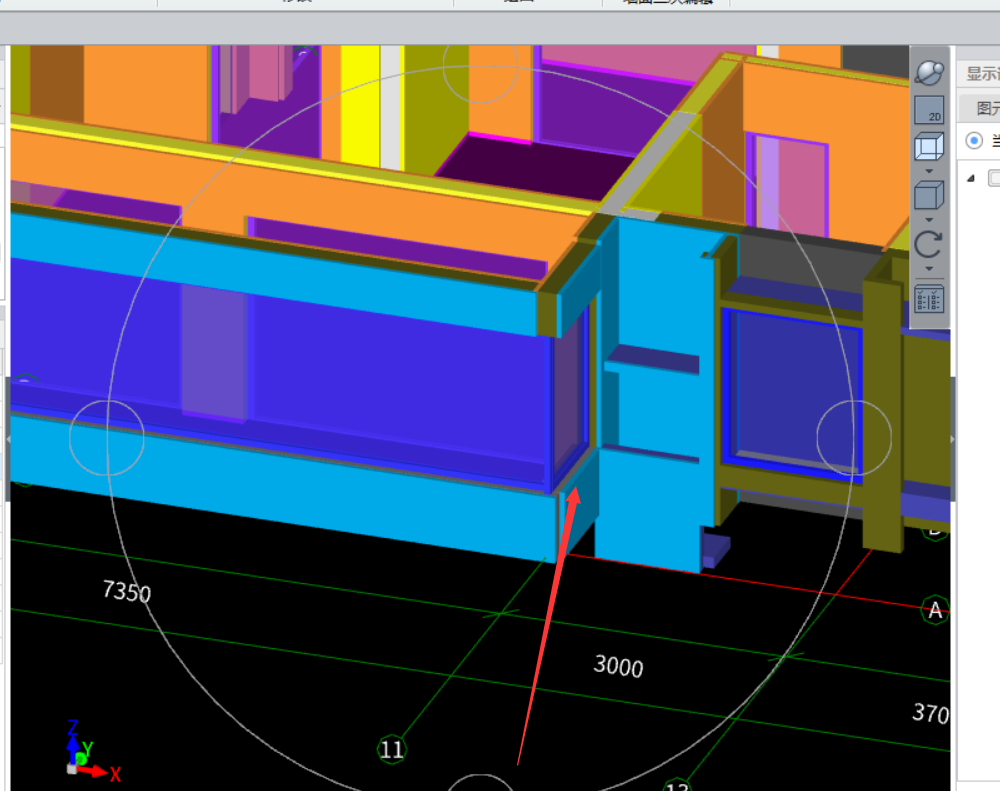Click the 7350 dimension text
1000x791 pixels.
coord(127,591)
